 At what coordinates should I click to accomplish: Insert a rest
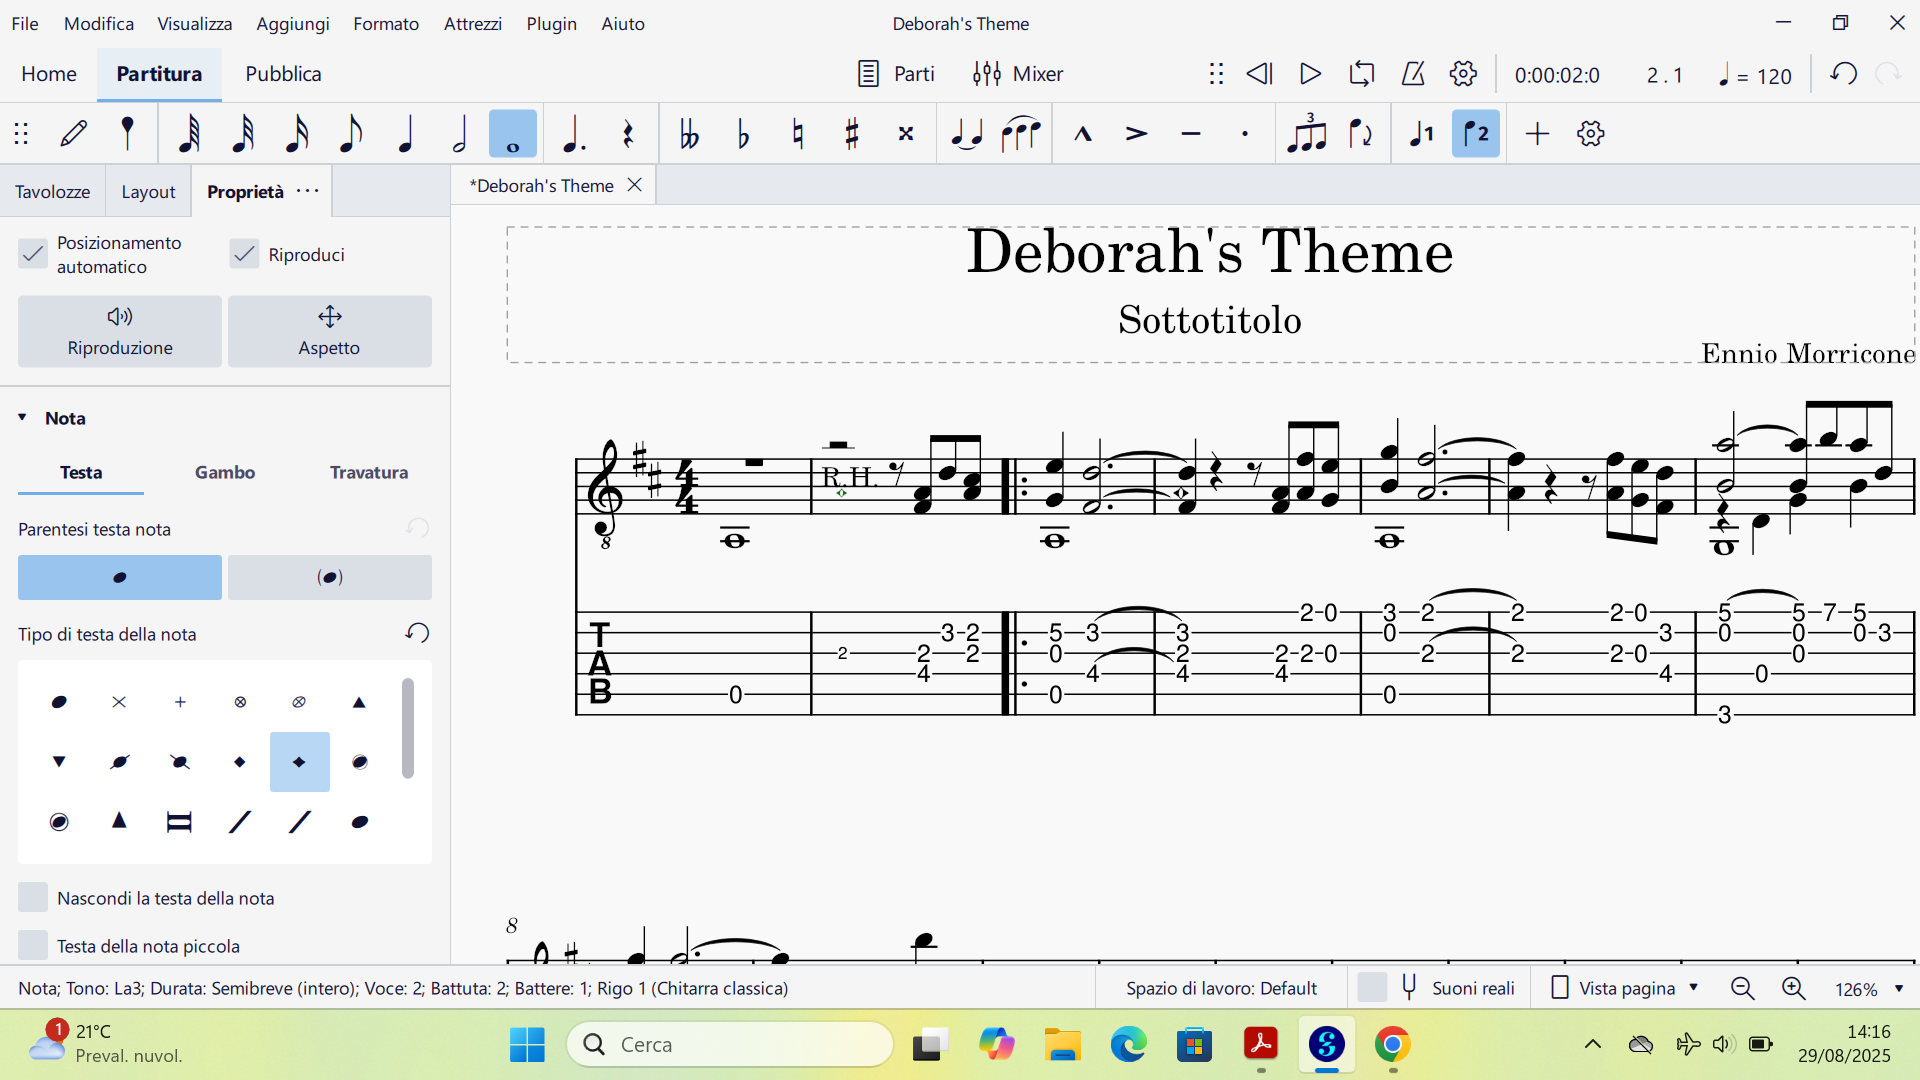click(628, 133)
